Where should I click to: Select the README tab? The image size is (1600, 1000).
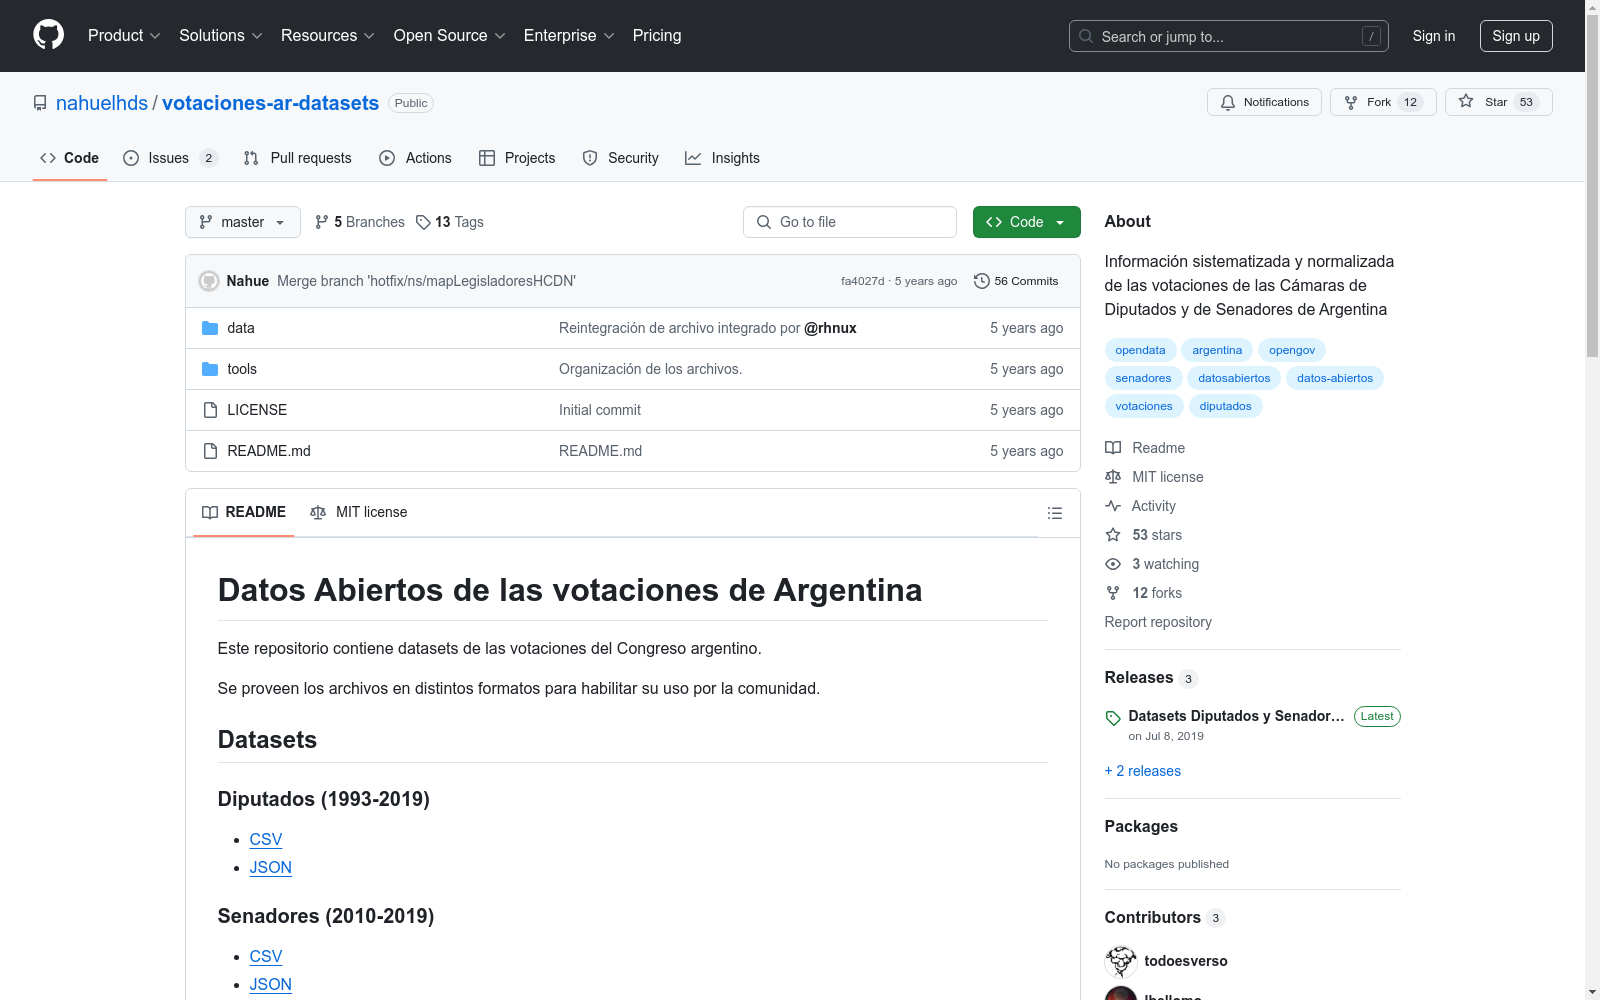click(x=244, y=512)
